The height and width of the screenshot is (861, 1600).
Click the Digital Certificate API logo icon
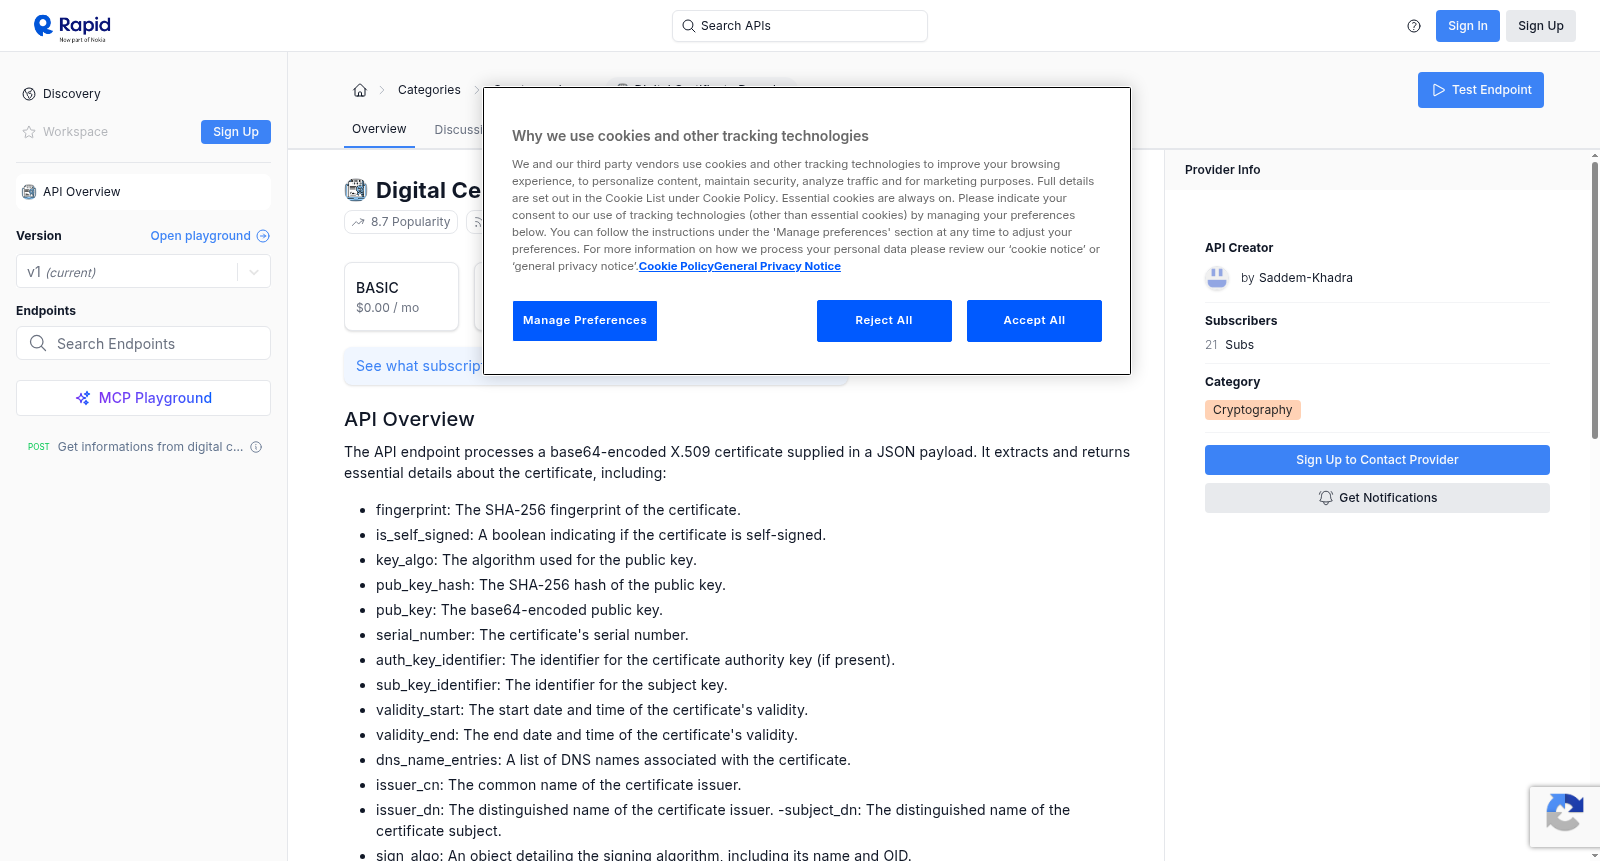[356, 190]
